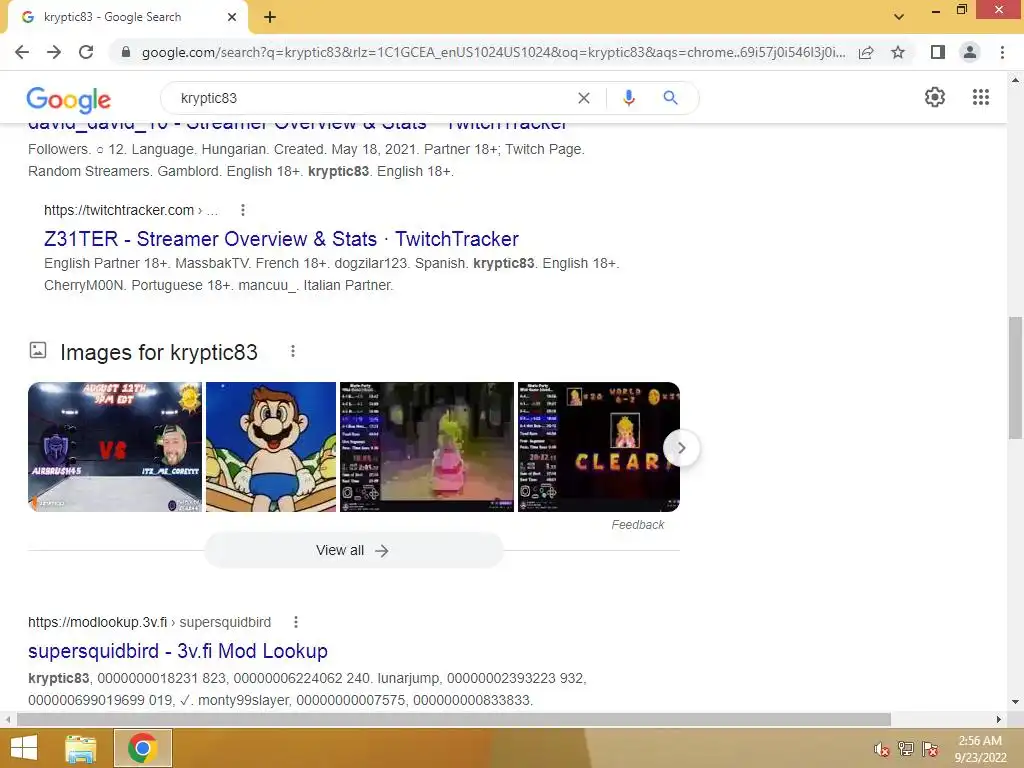Open the Action Center flag icon

point(930,748)
